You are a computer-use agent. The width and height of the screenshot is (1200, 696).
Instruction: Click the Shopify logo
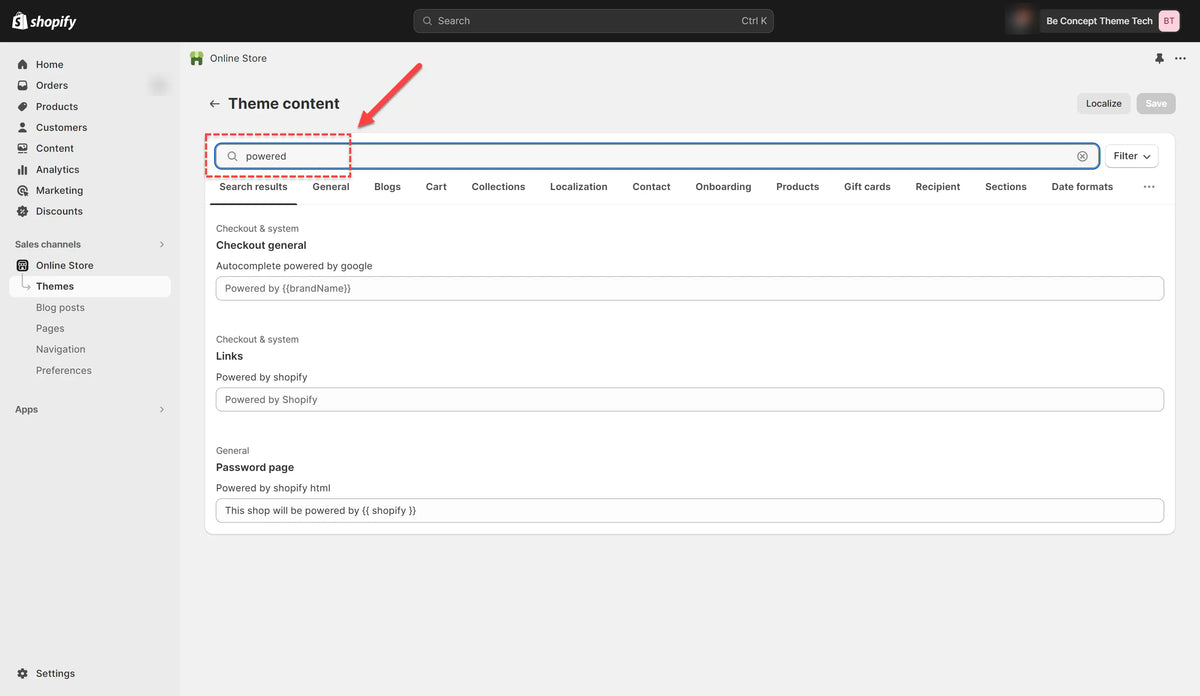pyautogui.click(x=44, y=21)
